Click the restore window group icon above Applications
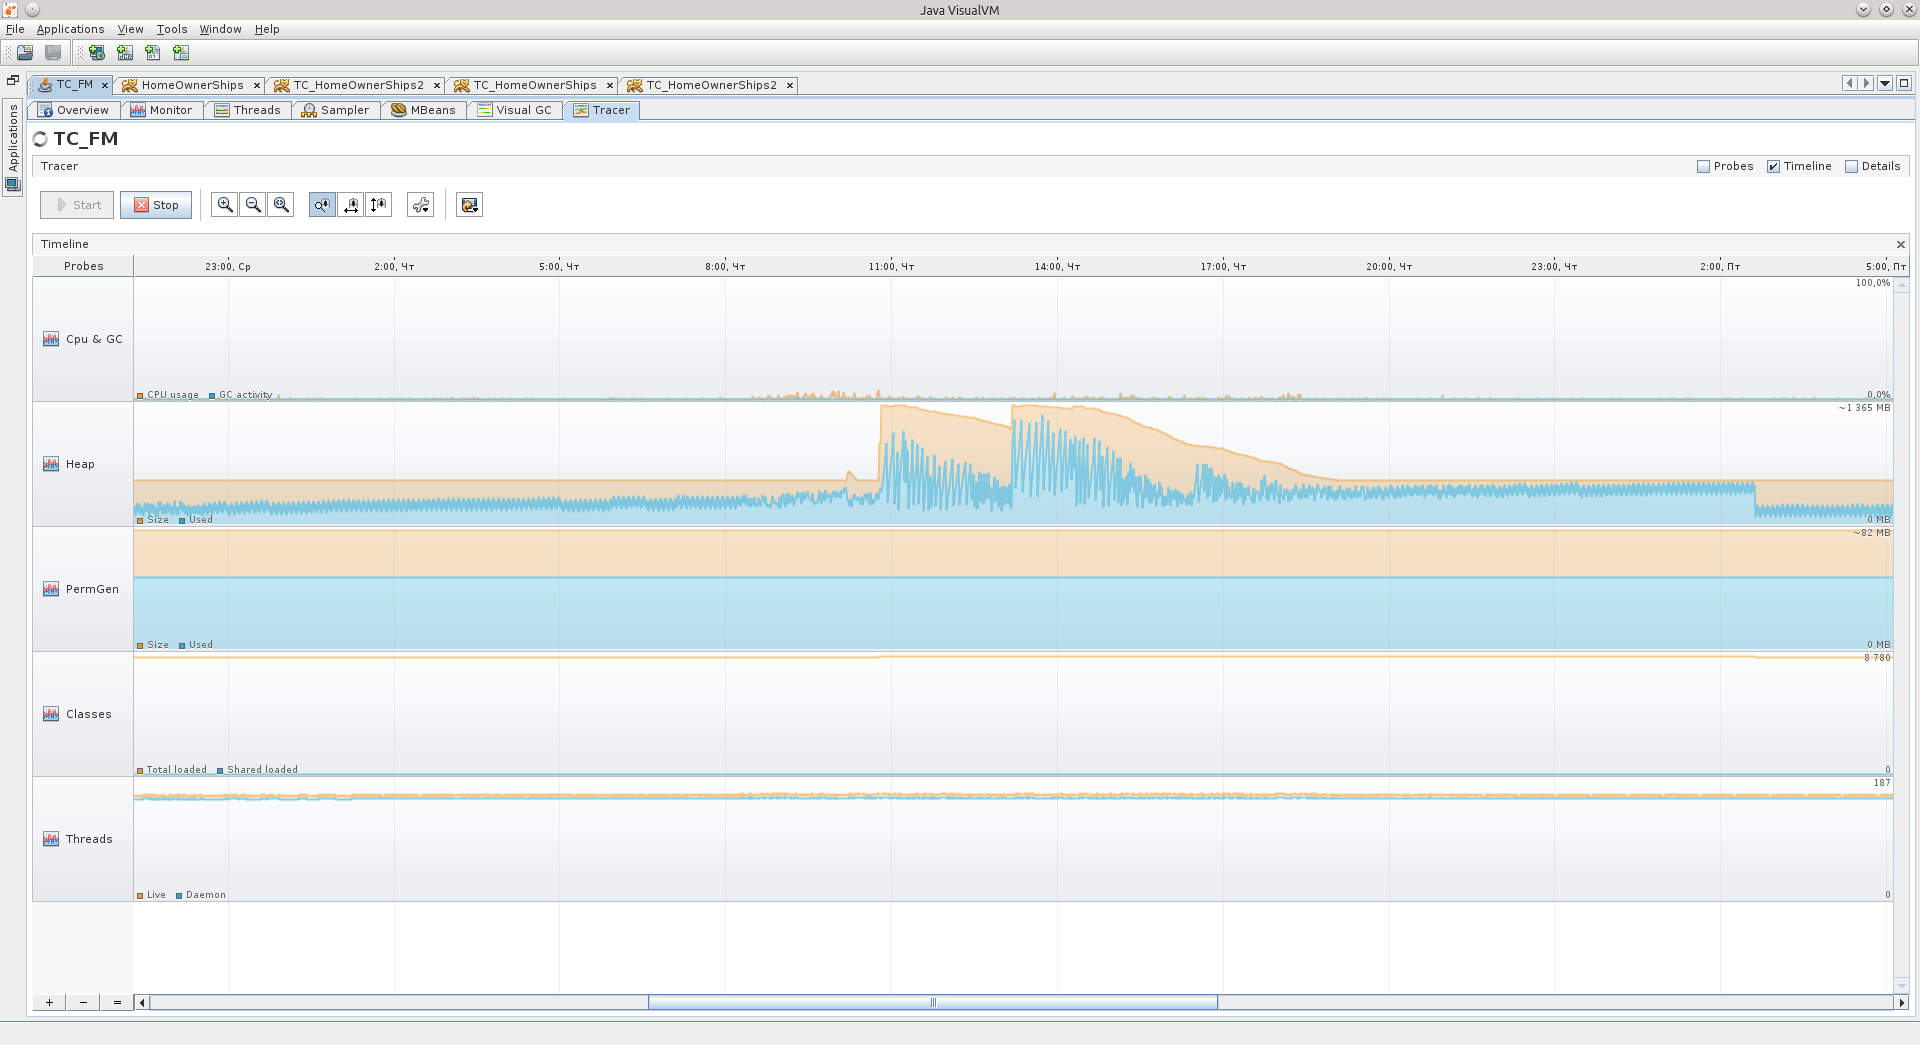Screen dimensions: 1920x1045 coord(12,81)
